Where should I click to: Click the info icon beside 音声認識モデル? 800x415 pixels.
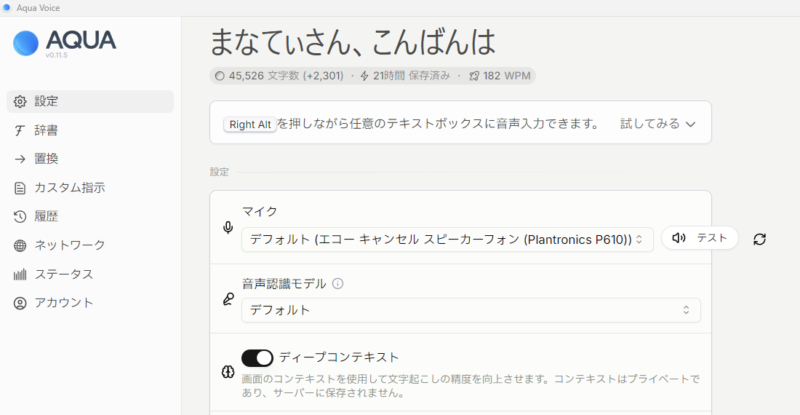(x=338, y=284)
